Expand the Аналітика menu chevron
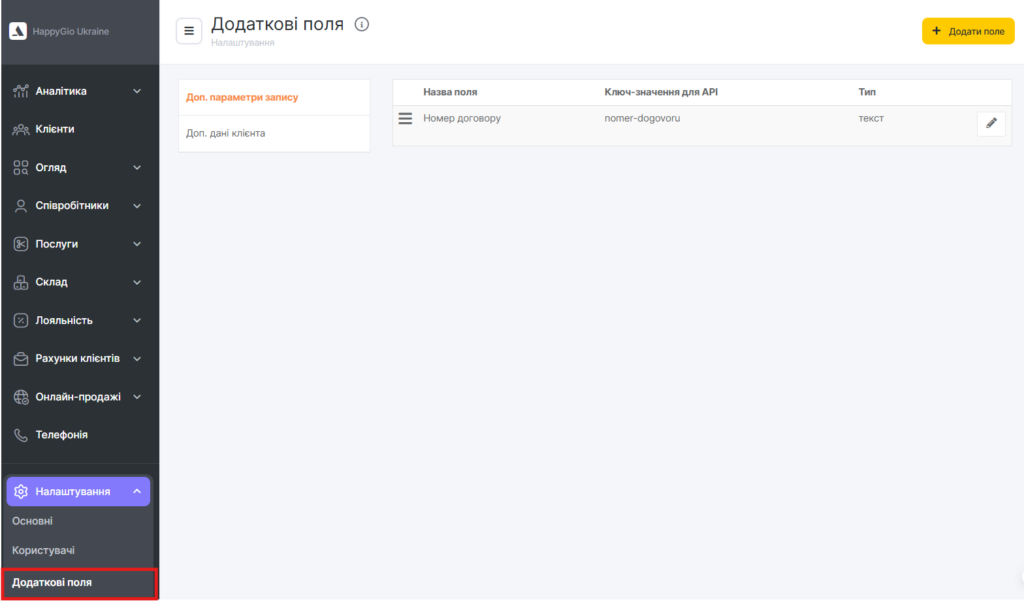Viewport: 1024px width, 601px height. tap(137, 91)
